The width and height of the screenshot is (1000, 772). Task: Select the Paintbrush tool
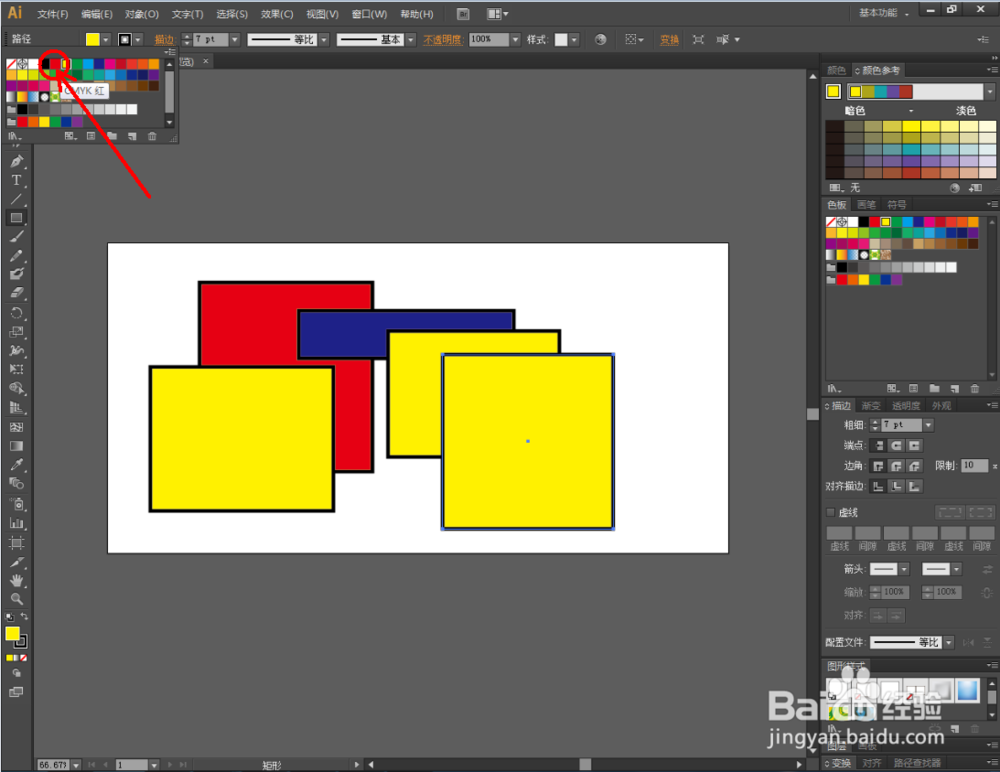(17, 237)
